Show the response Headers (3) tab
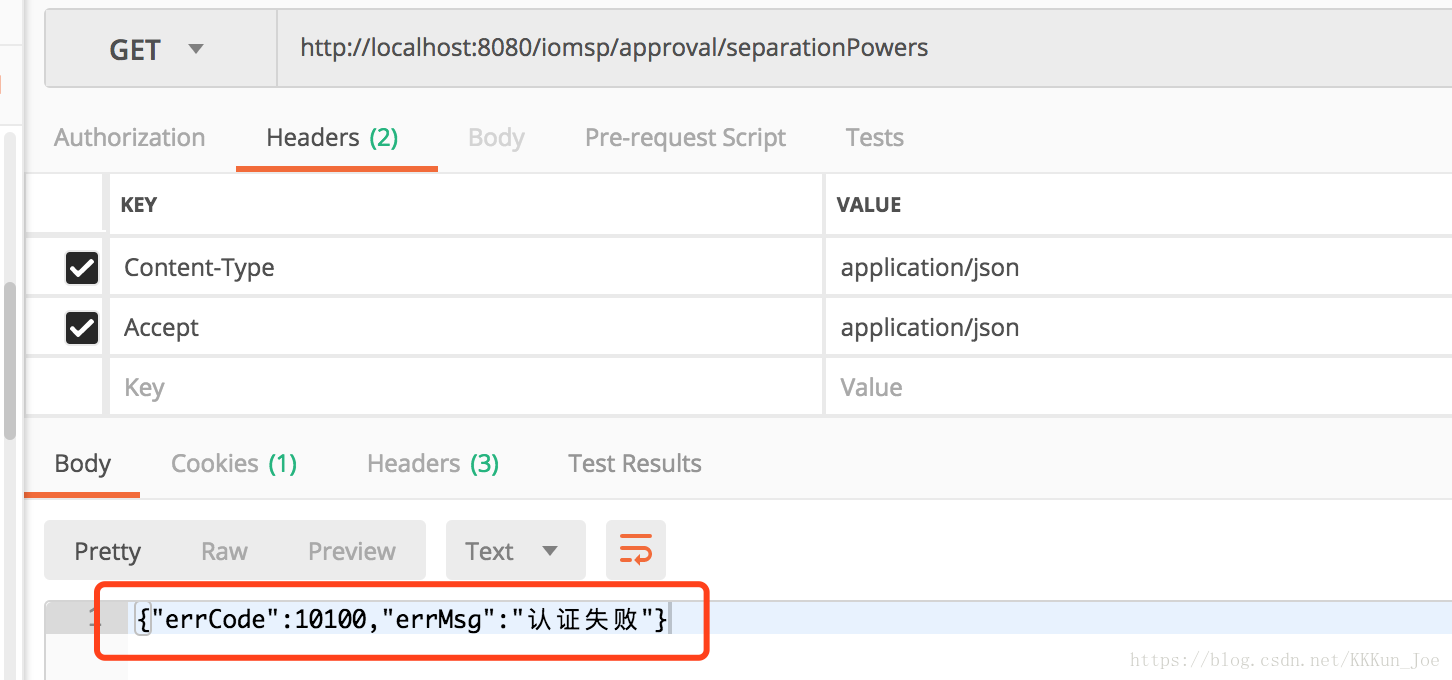Viewport: 1452px width, 680px height. coord(432,464)
